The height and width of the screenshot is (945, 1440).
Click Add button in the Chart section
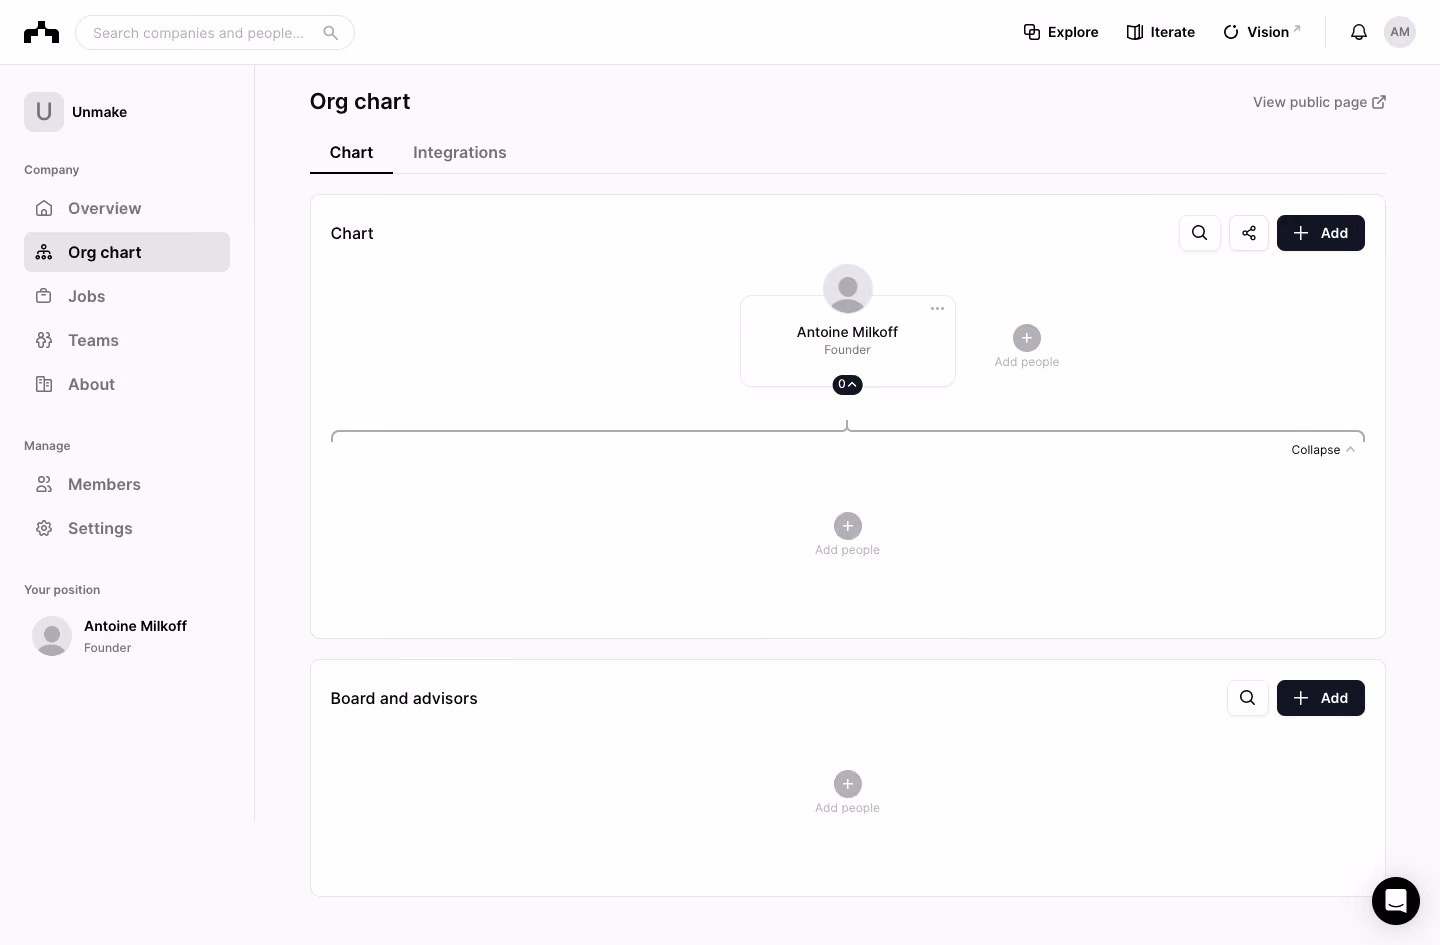click(x=1321, y=233)
